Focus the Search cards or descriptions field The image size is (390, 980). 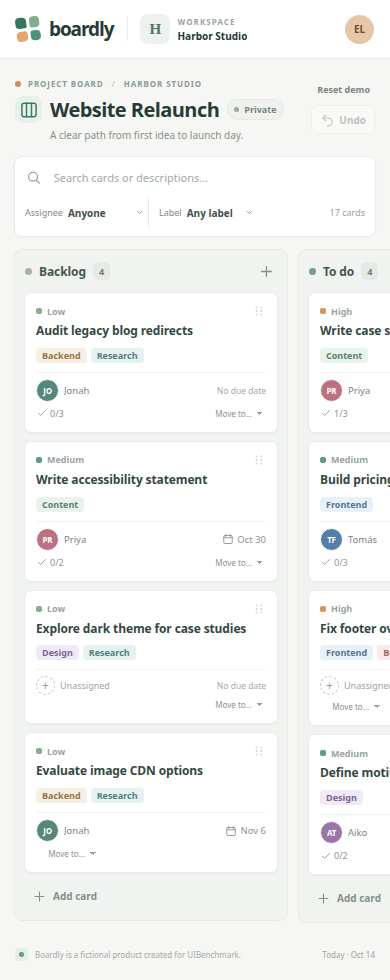click(195, 178)
